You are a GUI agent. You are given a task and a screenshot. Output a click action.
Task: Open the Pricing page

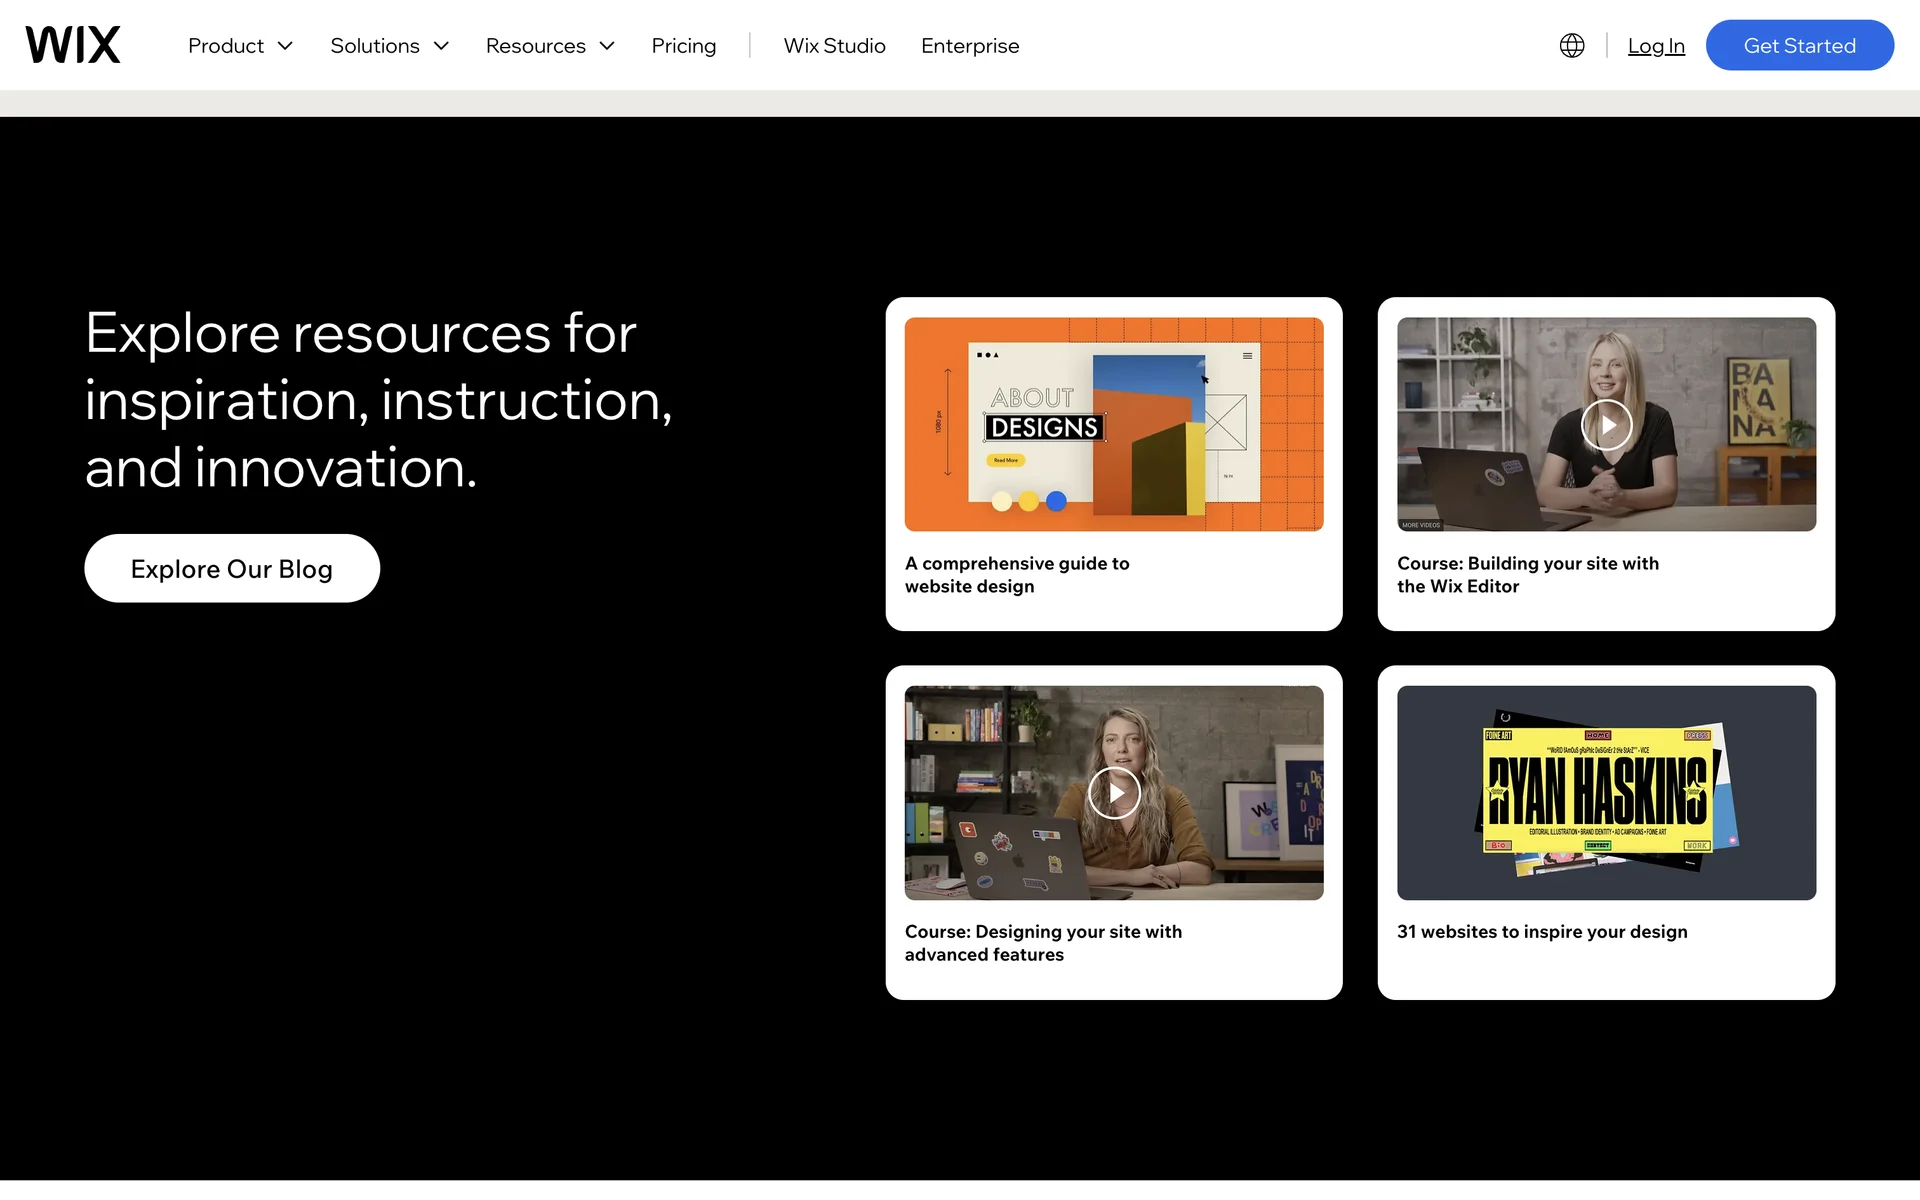tap(683, 46)
